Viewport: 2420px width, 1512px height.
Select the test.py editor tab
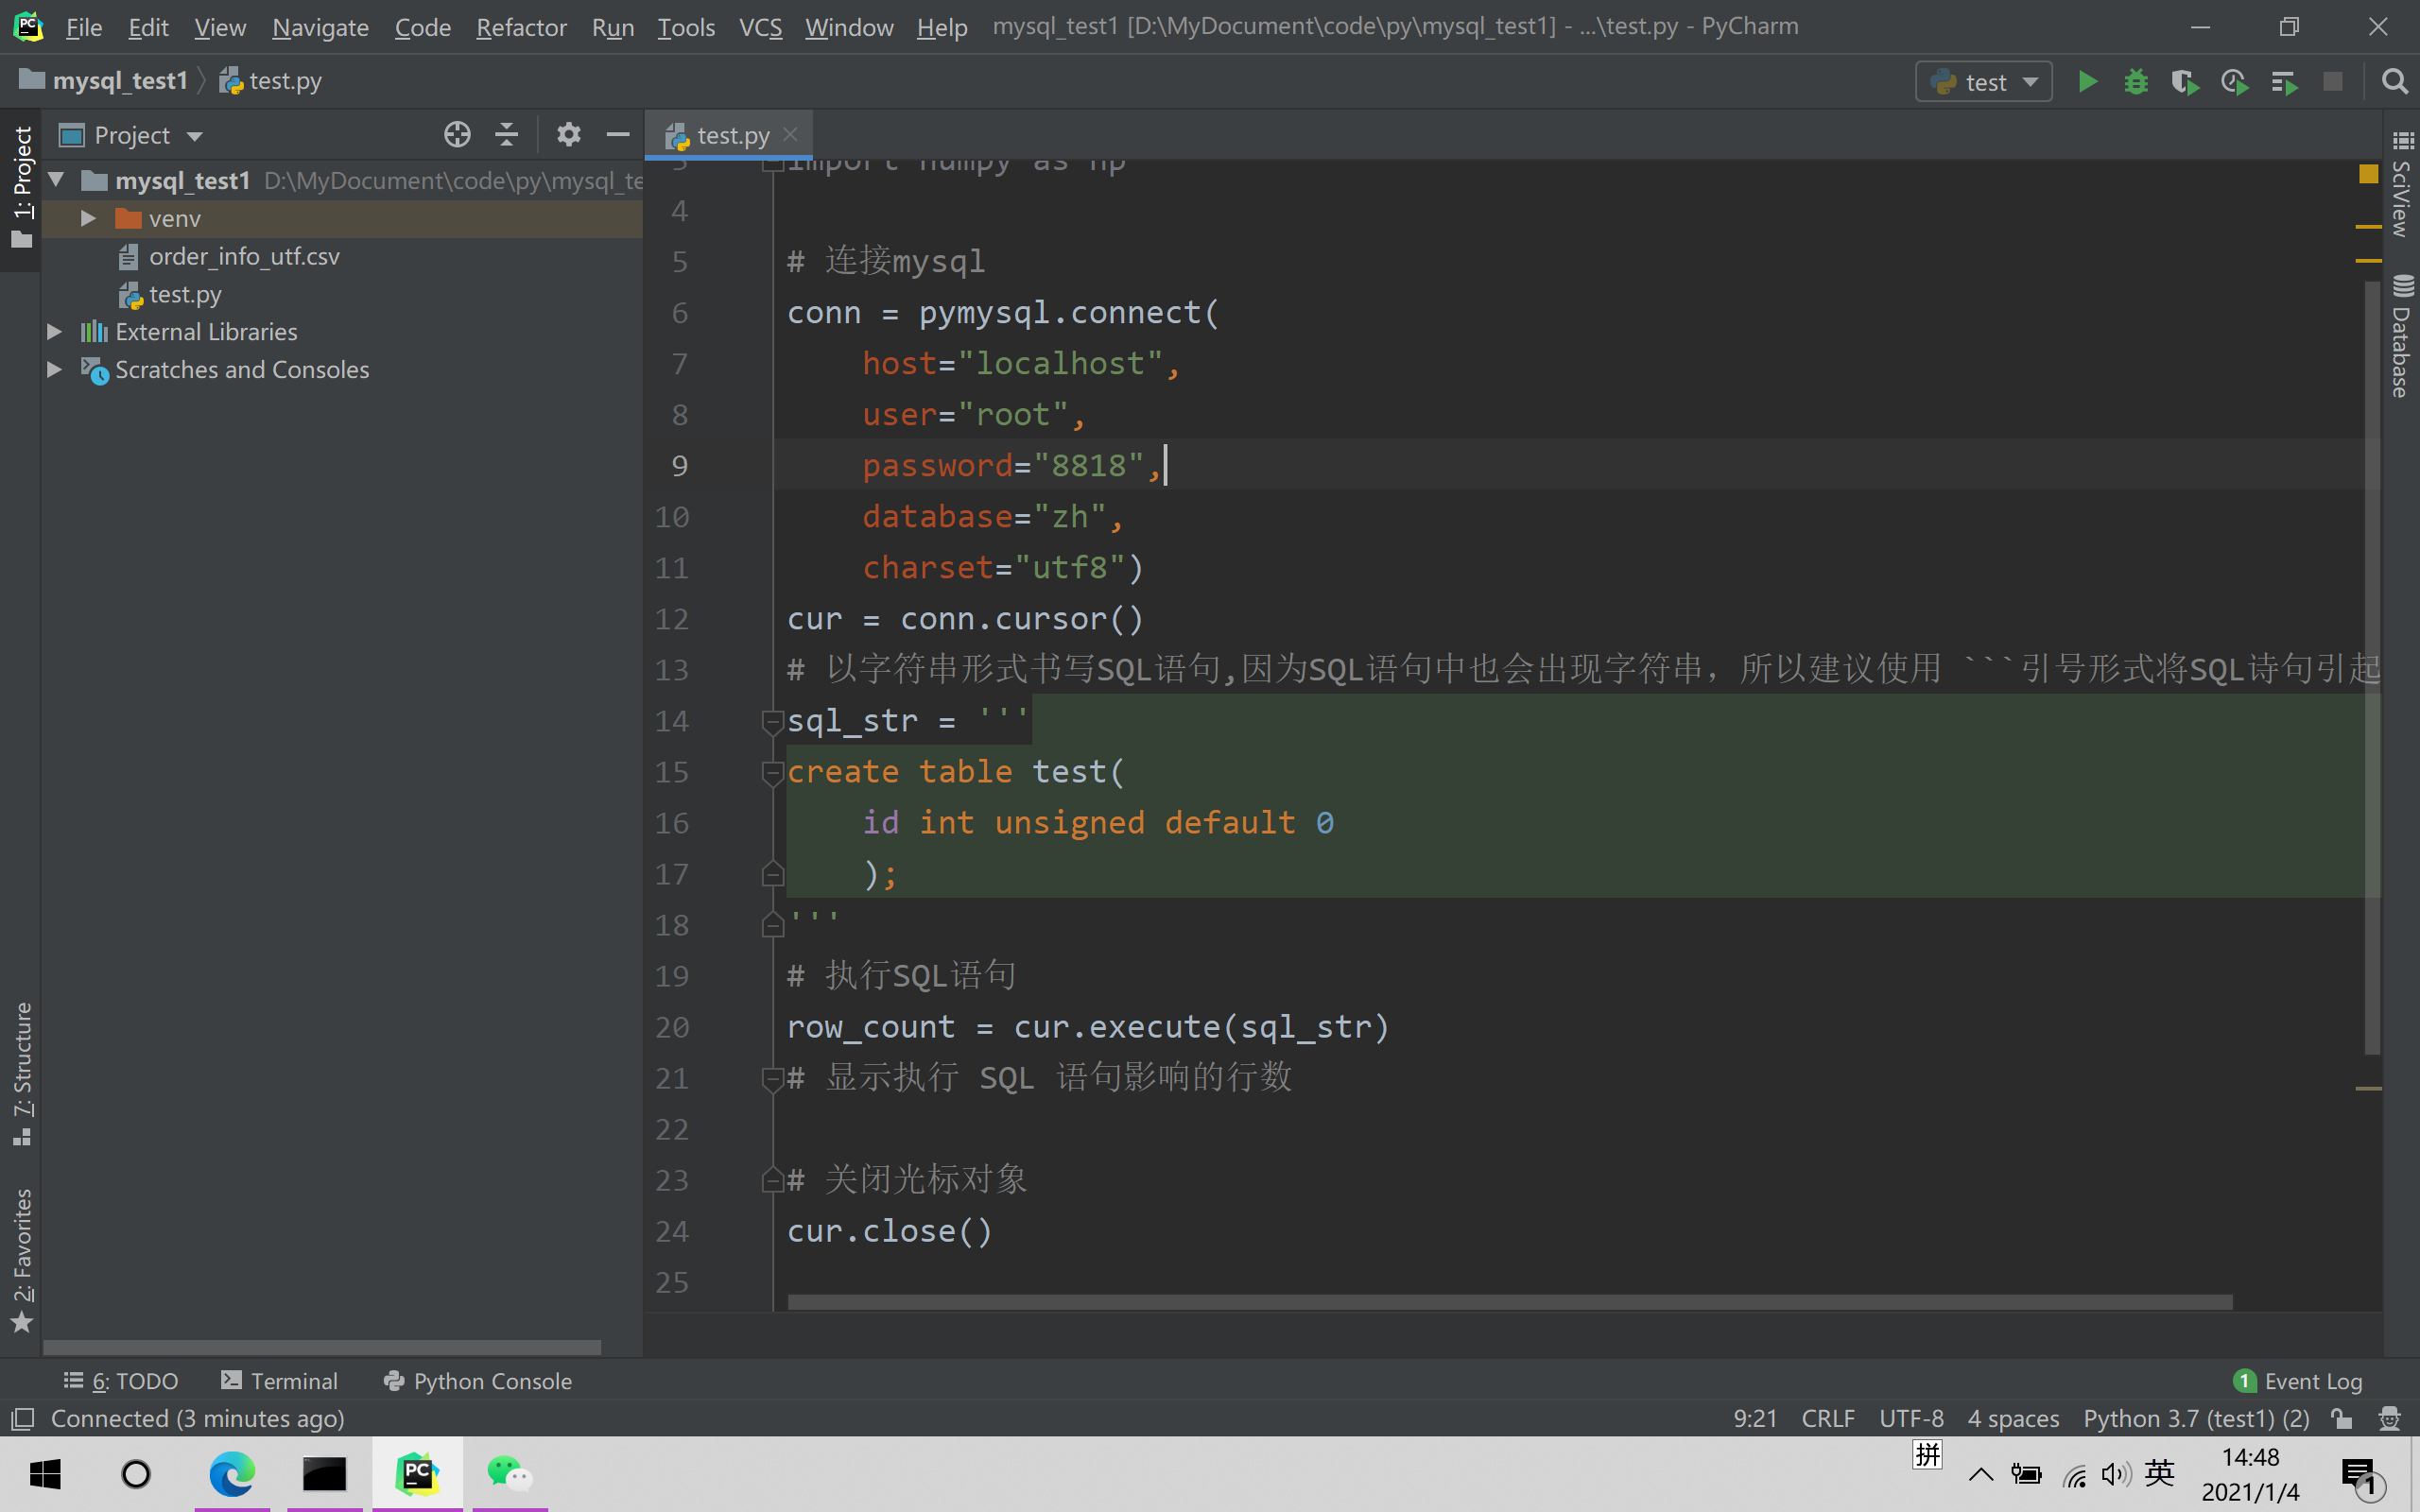(730, 135)
